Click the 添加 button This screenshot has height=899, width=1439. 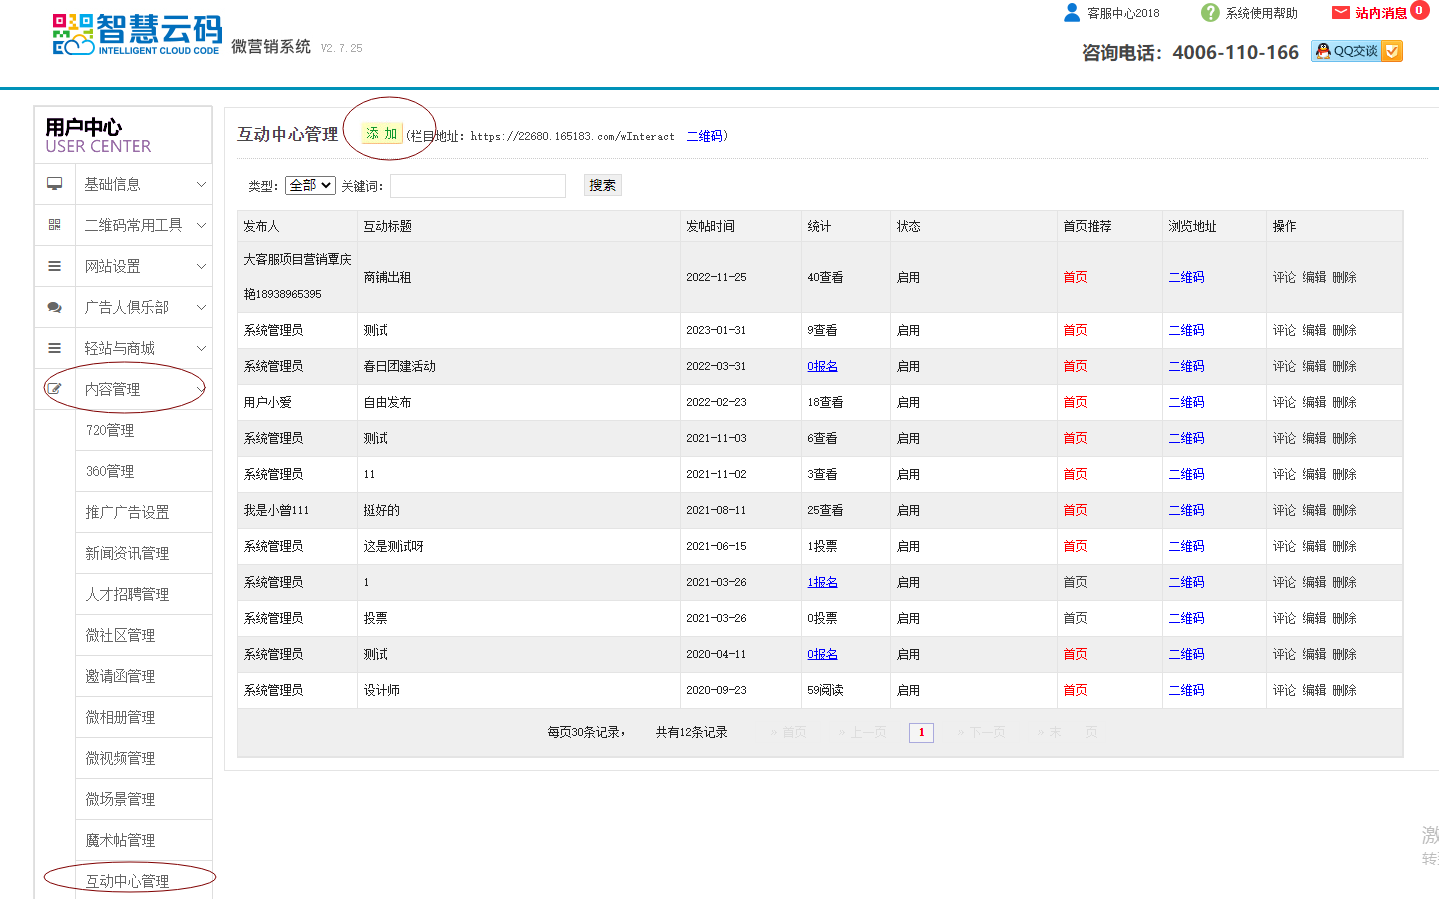(381, 134)
